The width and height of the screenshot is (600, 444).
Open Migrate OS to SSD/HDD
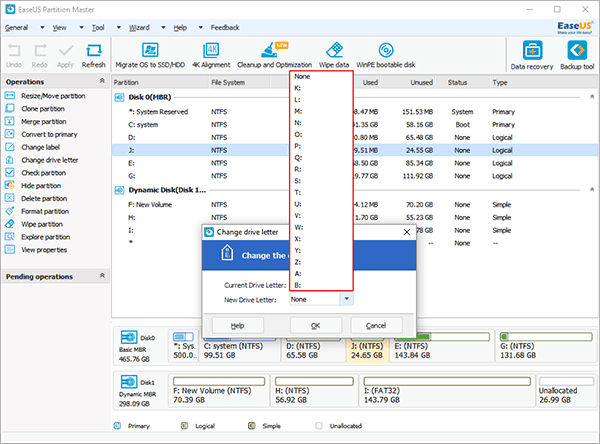pos(150,56)
